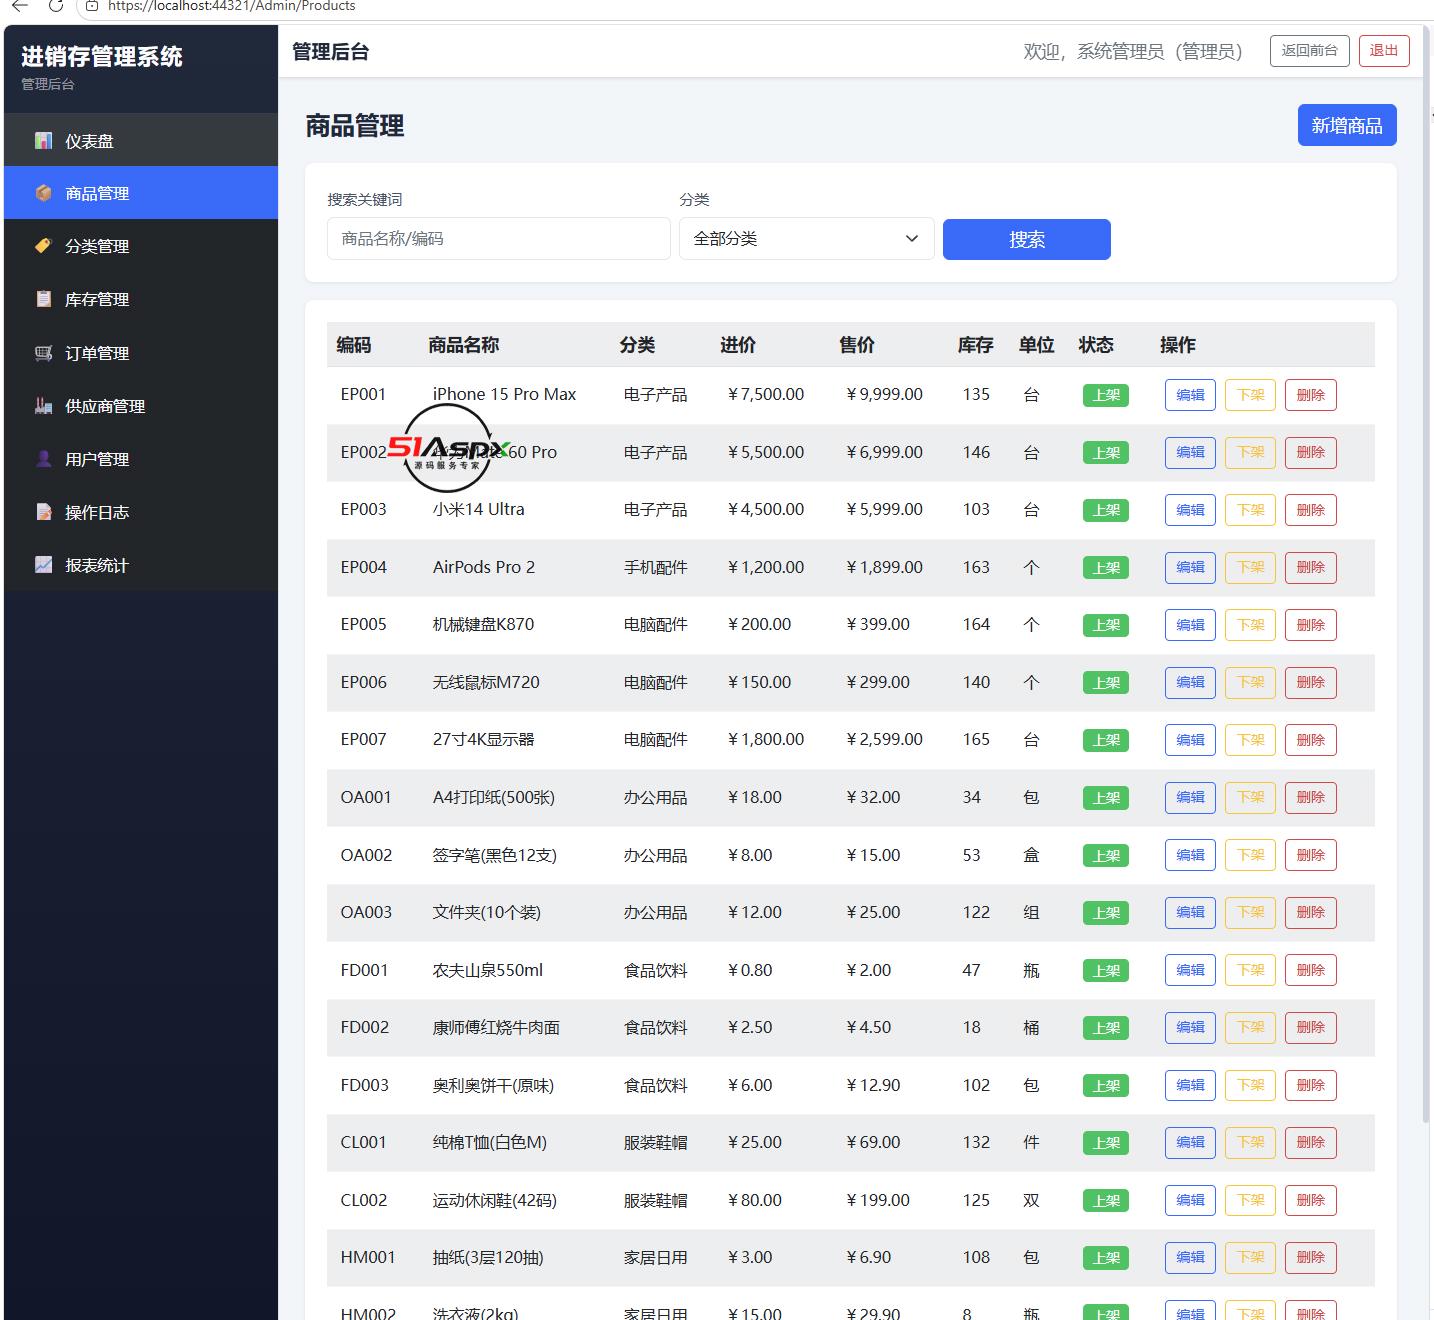Screen dimensions: 1434x1320
Task: Go to 库存管理 in the sidebar
Action: (x=141, y=299)
